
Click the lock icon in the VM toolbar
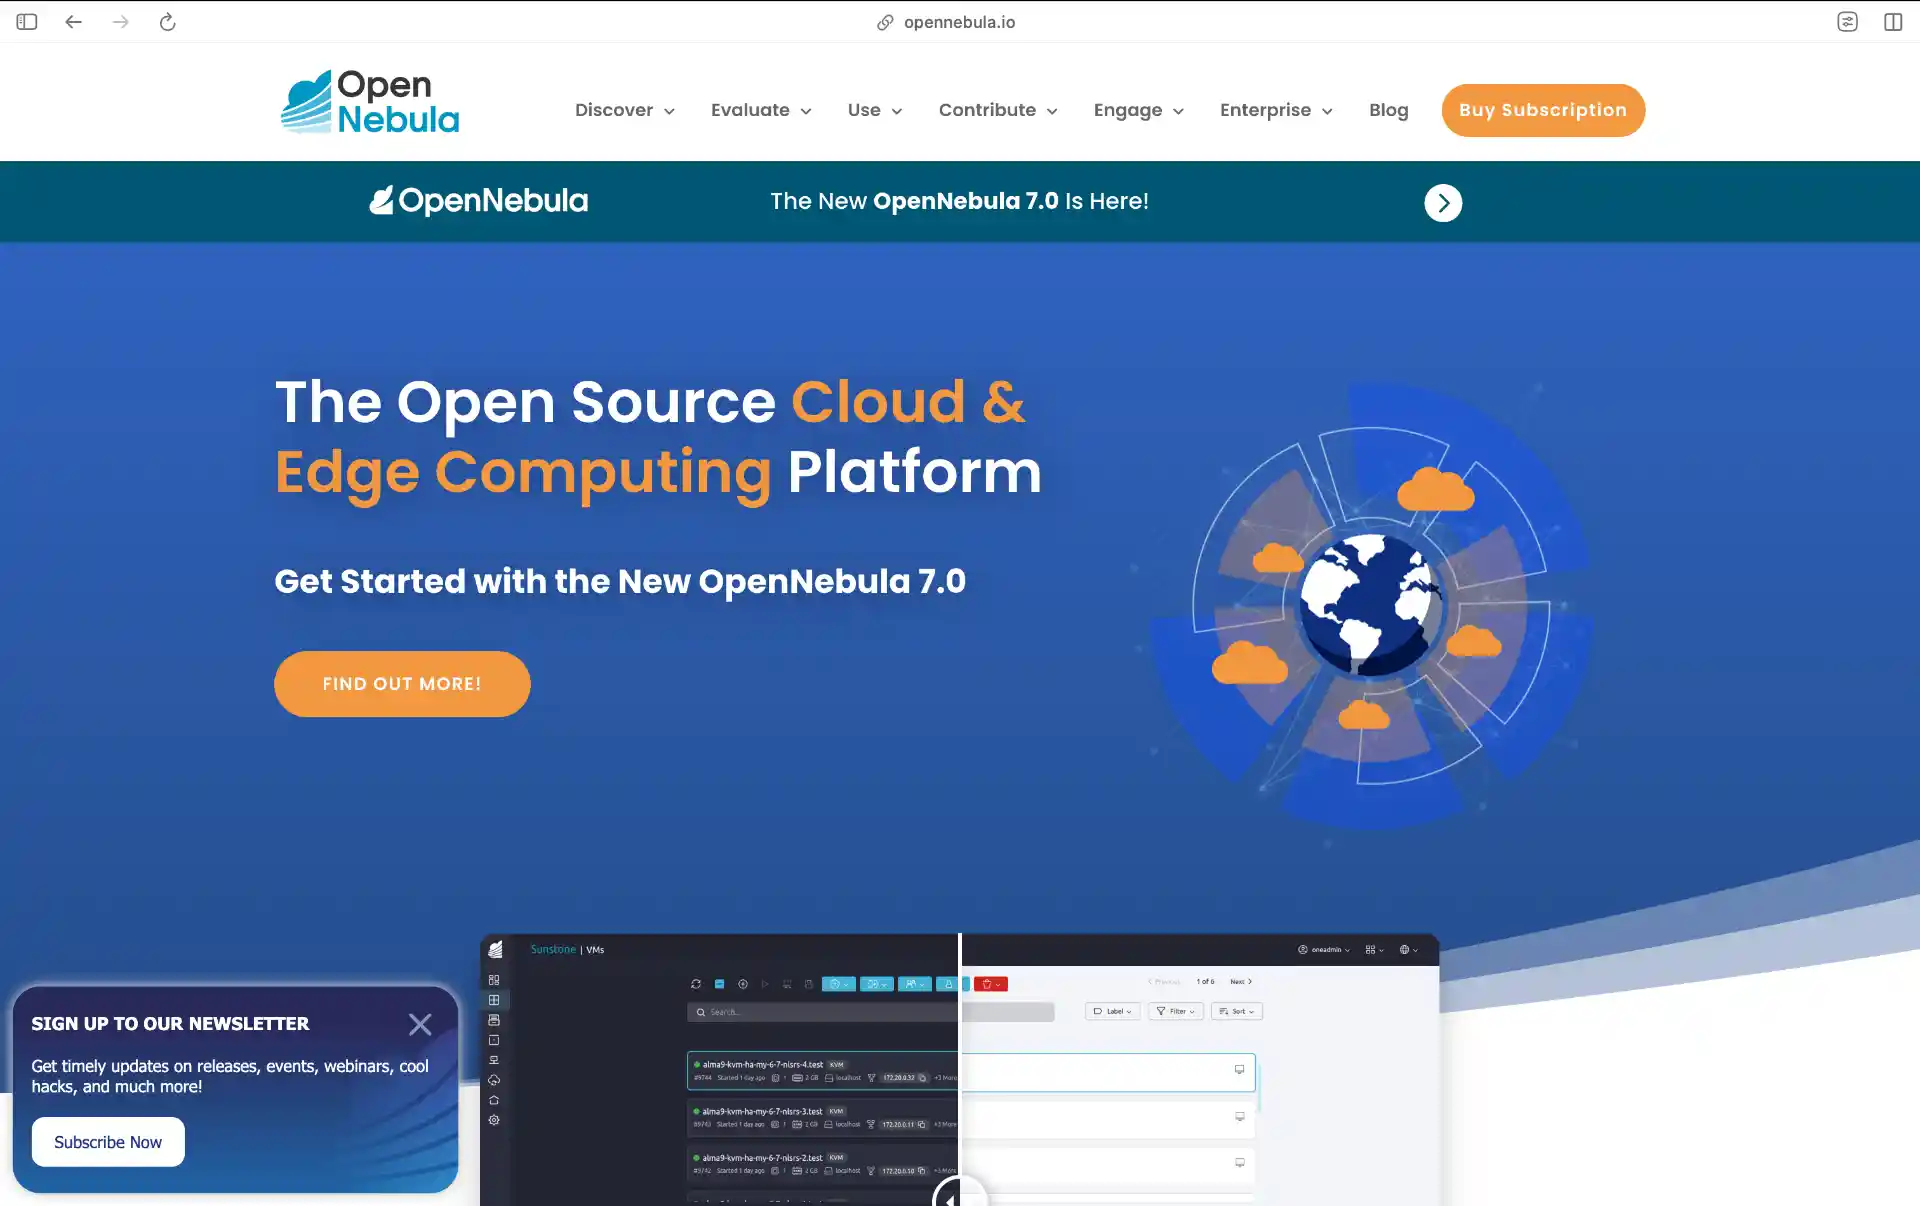coord(949,984)
